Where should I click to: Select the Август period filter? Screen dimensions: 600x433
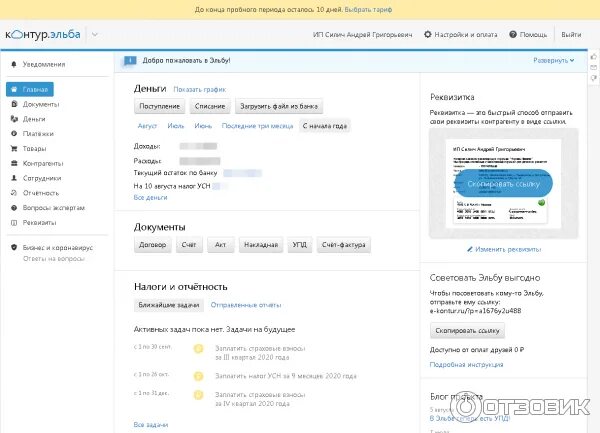click(147, 126)
